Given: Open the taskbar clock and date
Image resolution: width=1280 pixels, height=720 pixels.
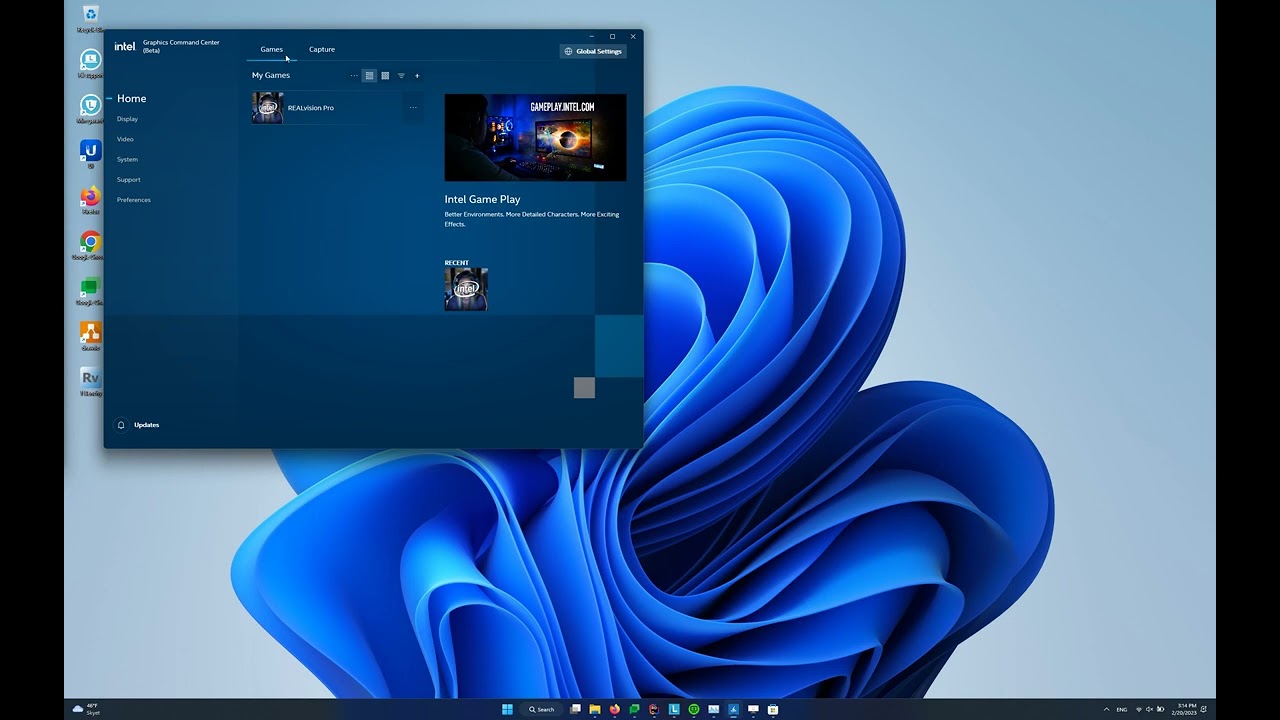Looking at the screenshot, I should pyautogui.click(x=1186, y=709).
